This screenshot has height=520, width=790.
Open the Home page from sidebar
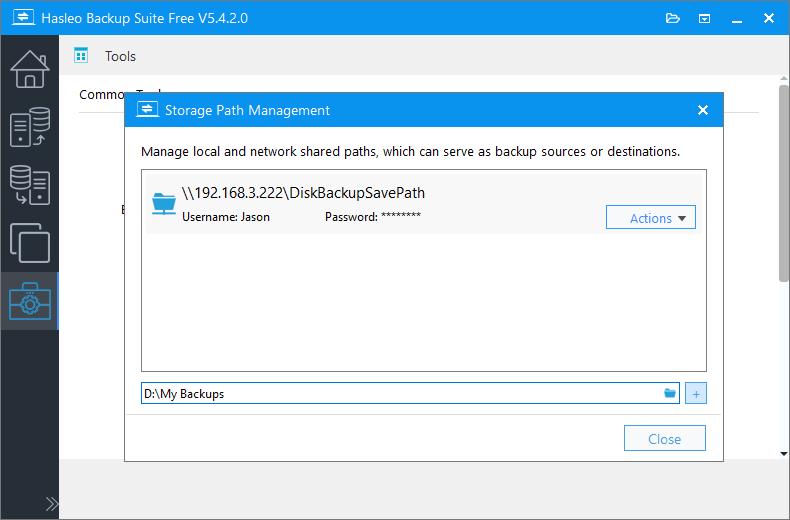pyautogui.click(x=30, y=70)
